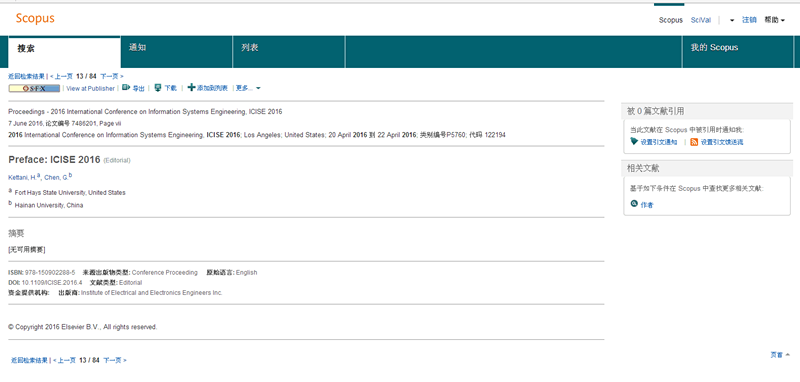The height and width of the screenshot is (382, 800).
Task: Open author Chen, G. profile link
Action: [56, 177]
